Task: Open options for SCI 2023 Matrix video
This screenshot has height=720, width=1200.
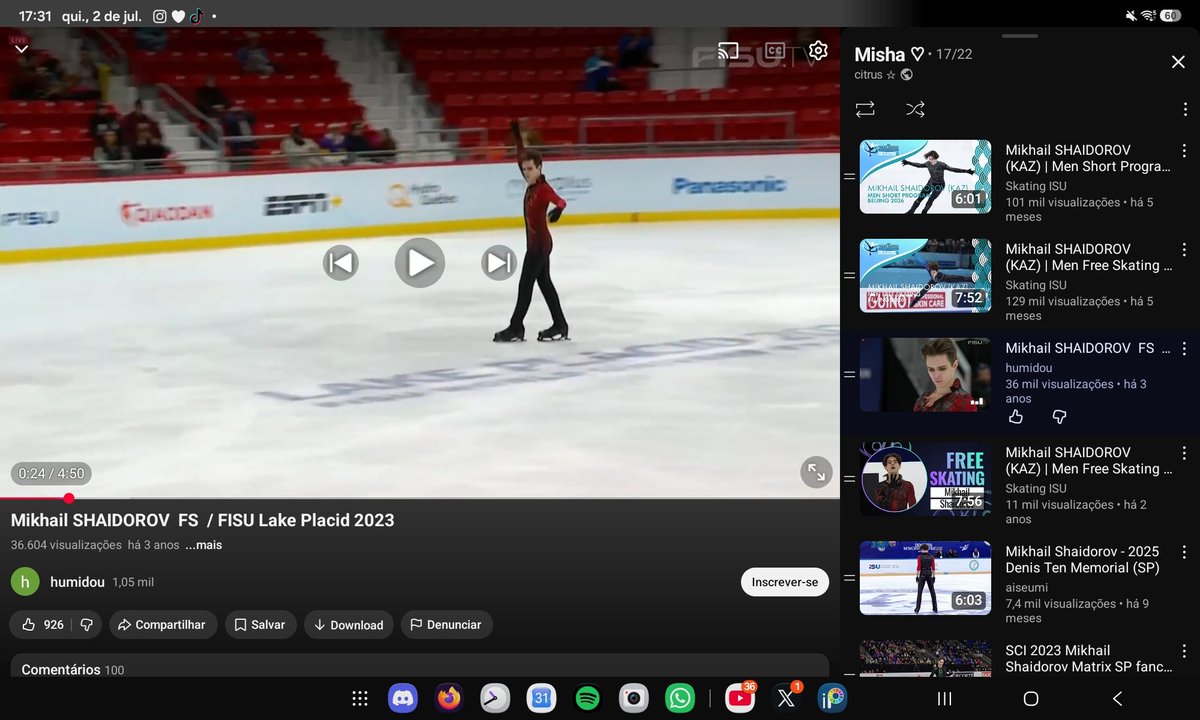Action: tap(1184, 651)
